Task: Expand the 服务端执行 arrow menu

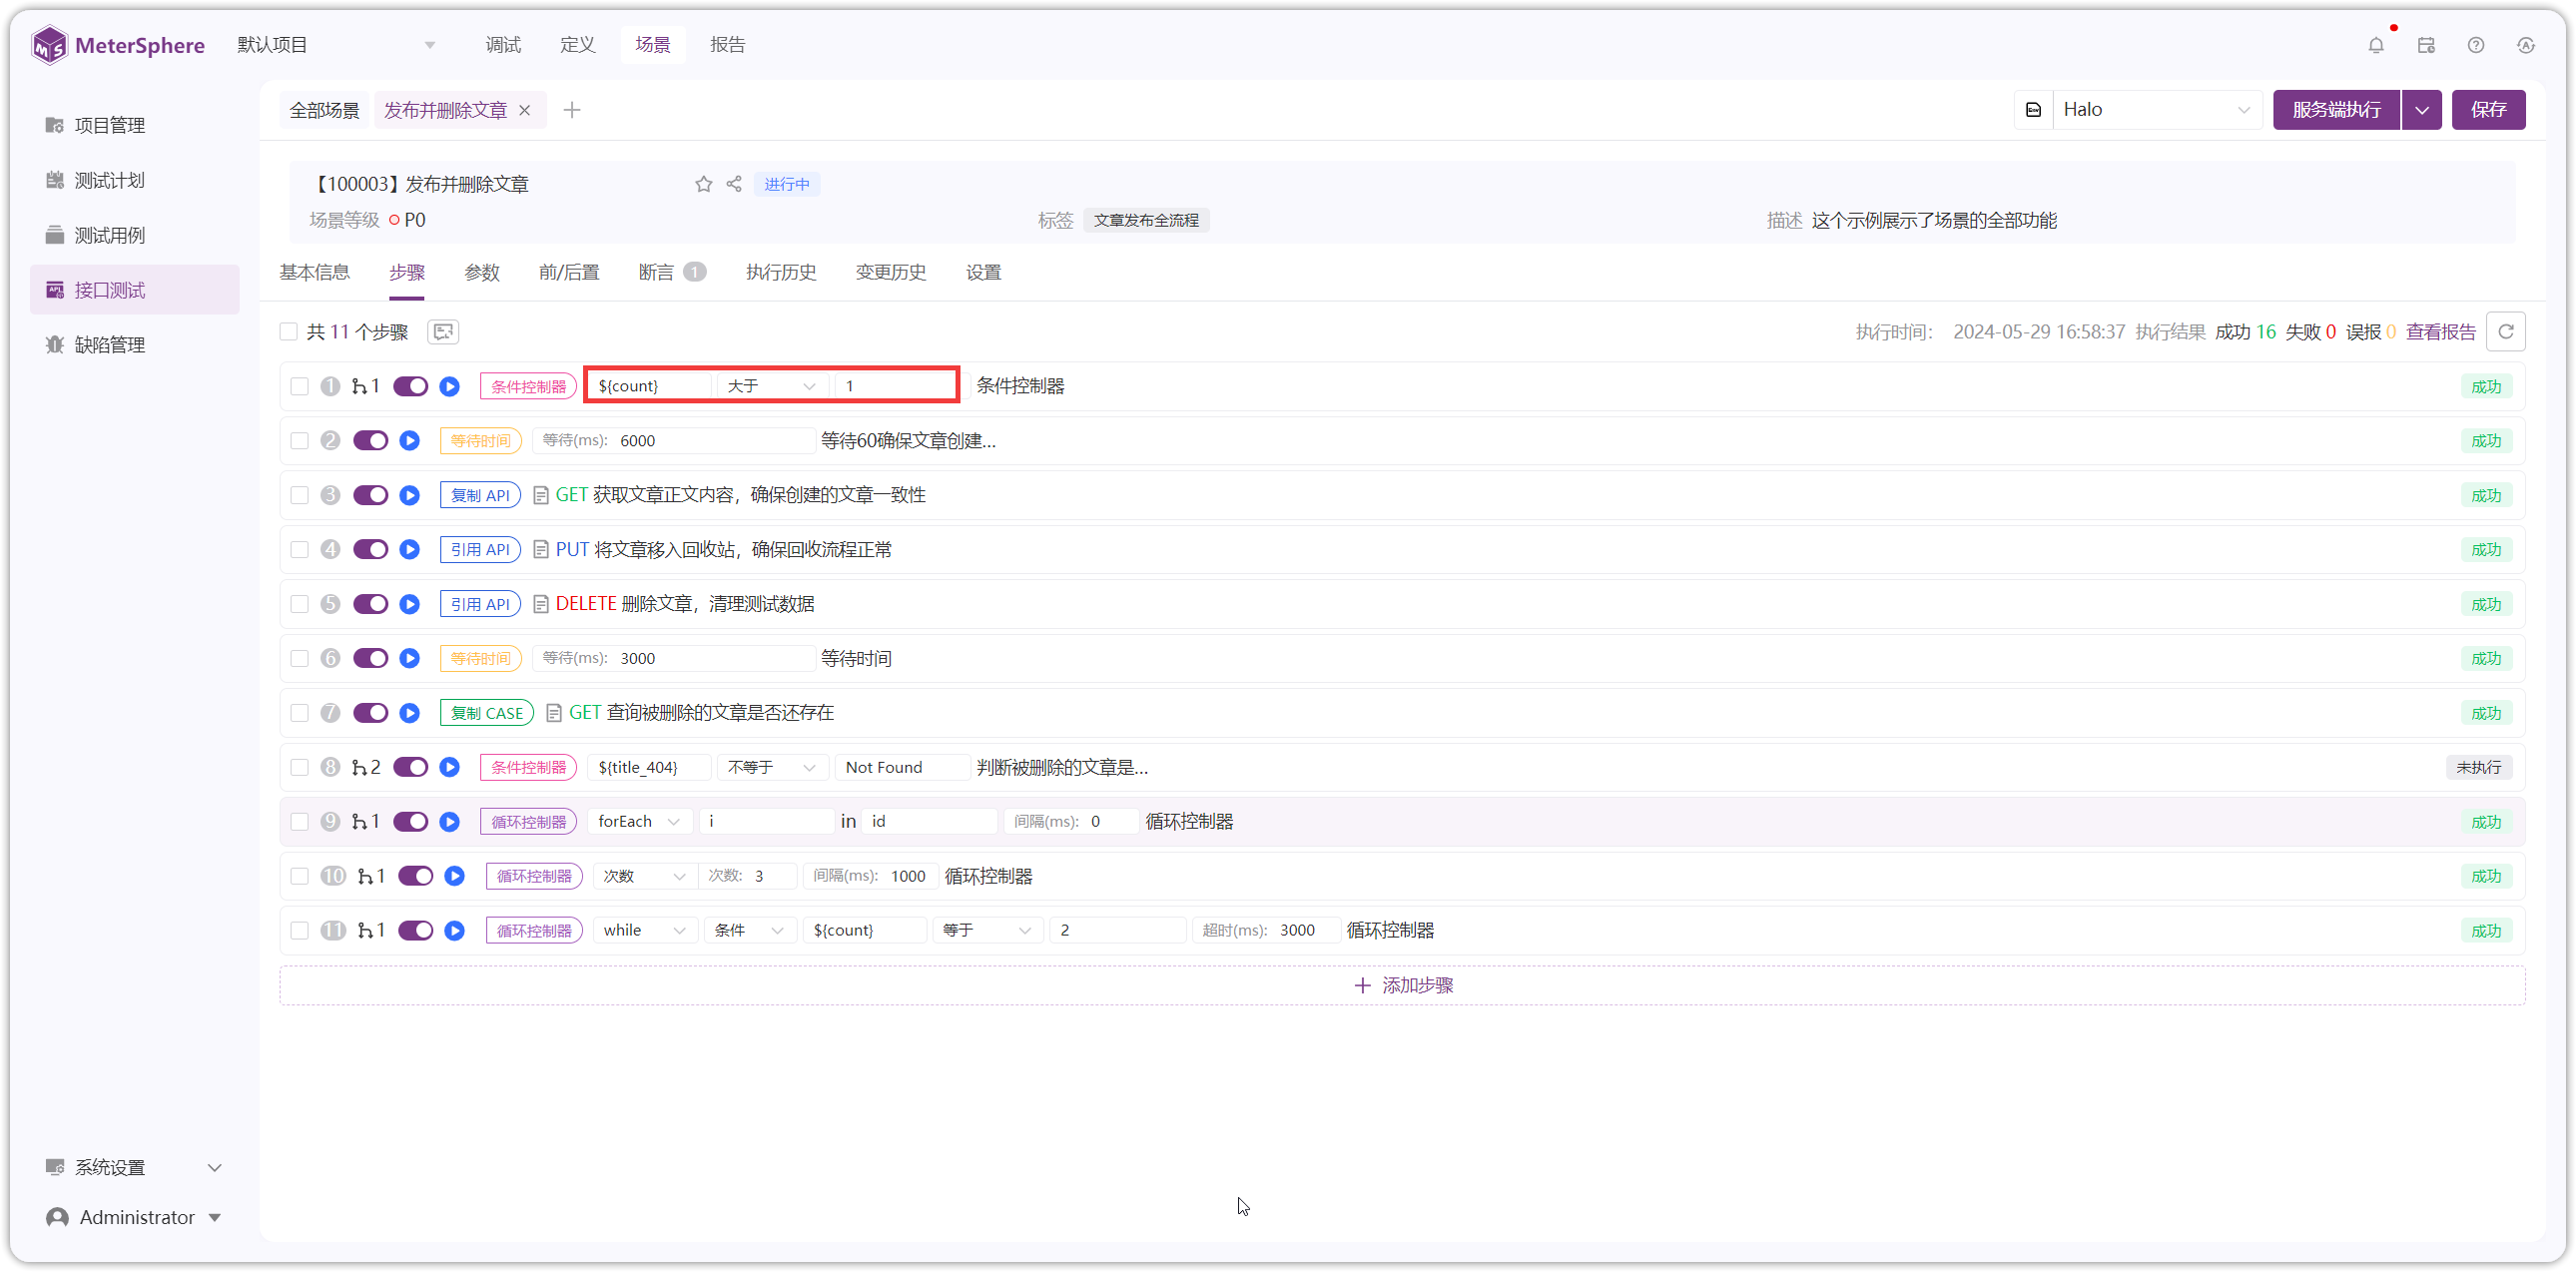Action: pos(2422,110)
